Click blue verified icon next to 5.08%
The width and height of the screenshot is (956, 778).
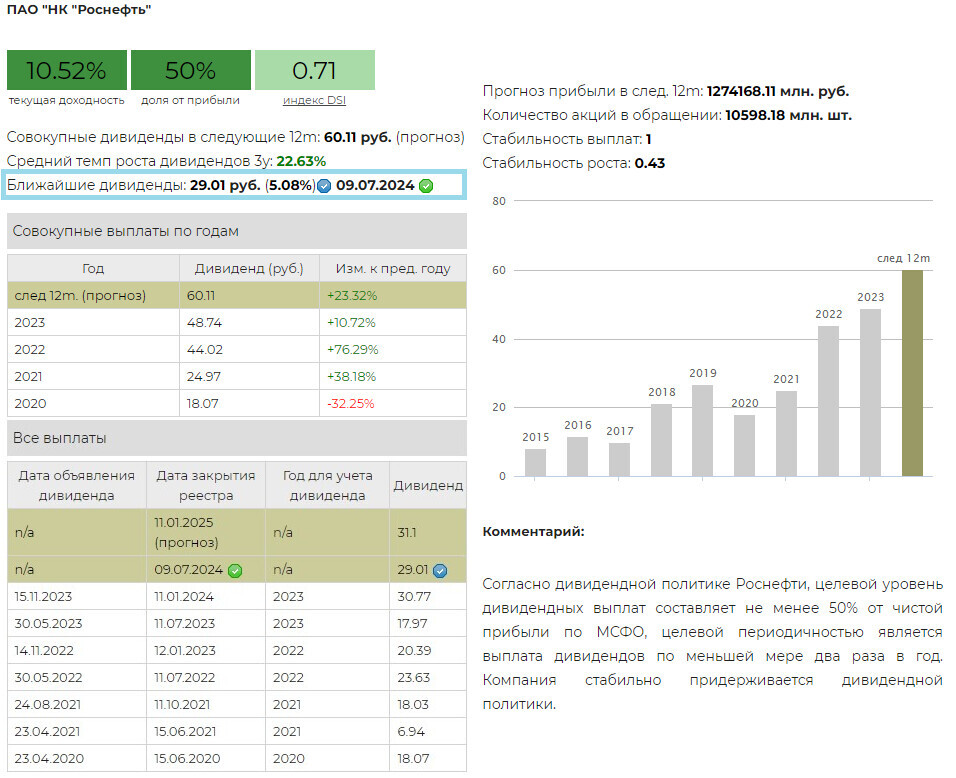[324, 186]
